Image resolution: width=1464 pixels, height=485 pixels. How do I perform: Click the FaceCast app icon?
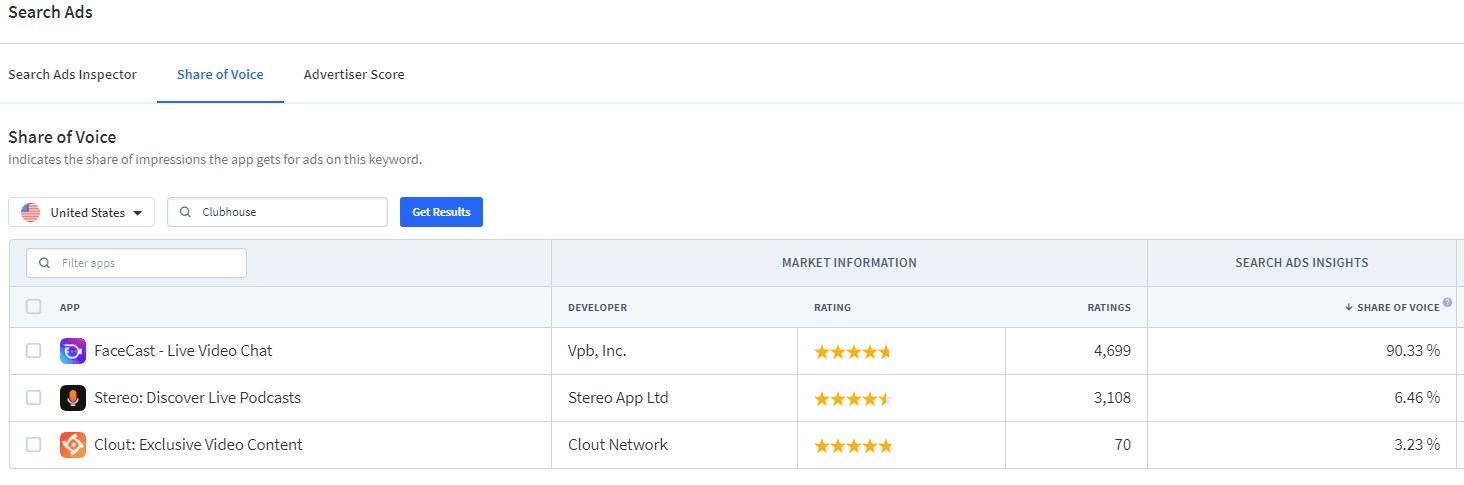coord(73,351)
